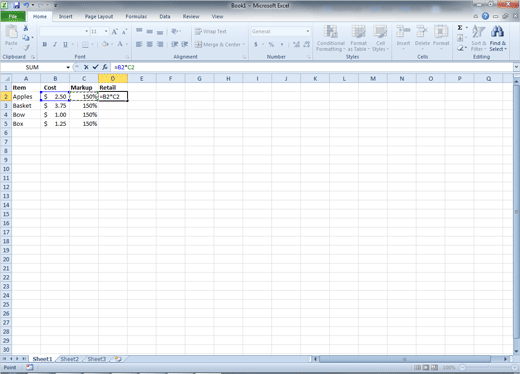Open the File menu button
Image resolution: width=520 pixels, height=374 pixels.
coord(13,16)
